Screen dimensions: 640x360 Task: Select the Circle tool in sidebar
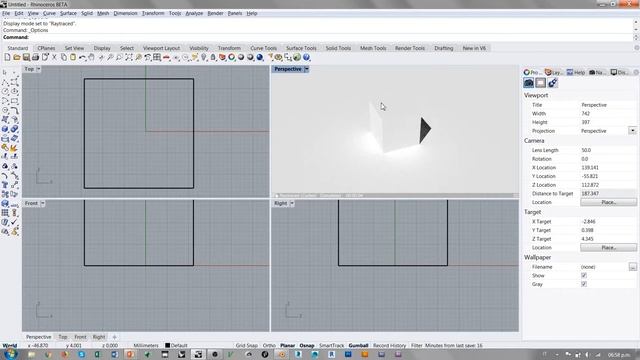[x=5, y=91]
